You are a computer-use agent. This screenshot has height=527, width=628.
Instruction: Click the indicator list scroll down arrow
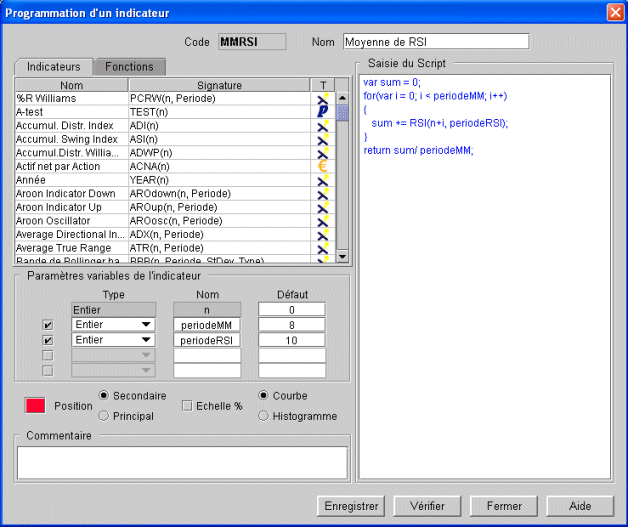342,256
